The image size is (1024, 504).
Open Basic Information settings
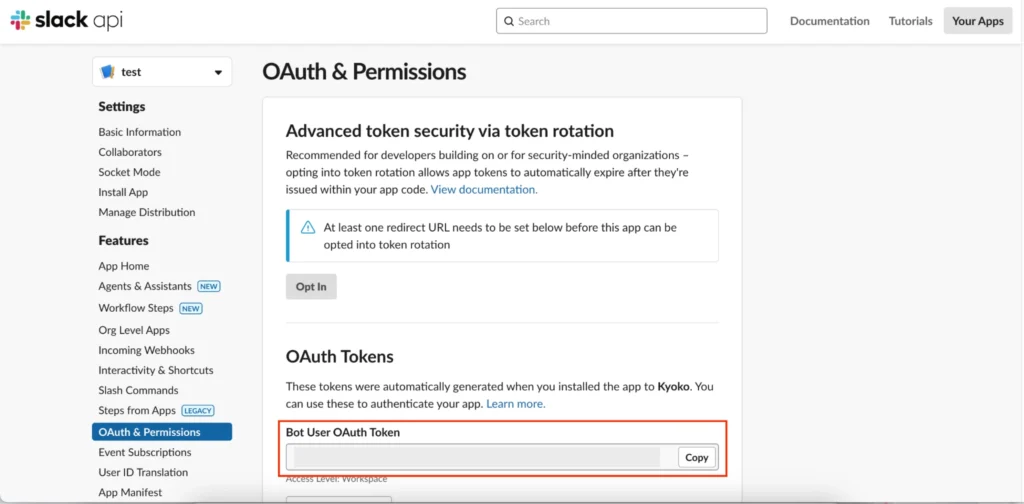[x=140, y=132]
